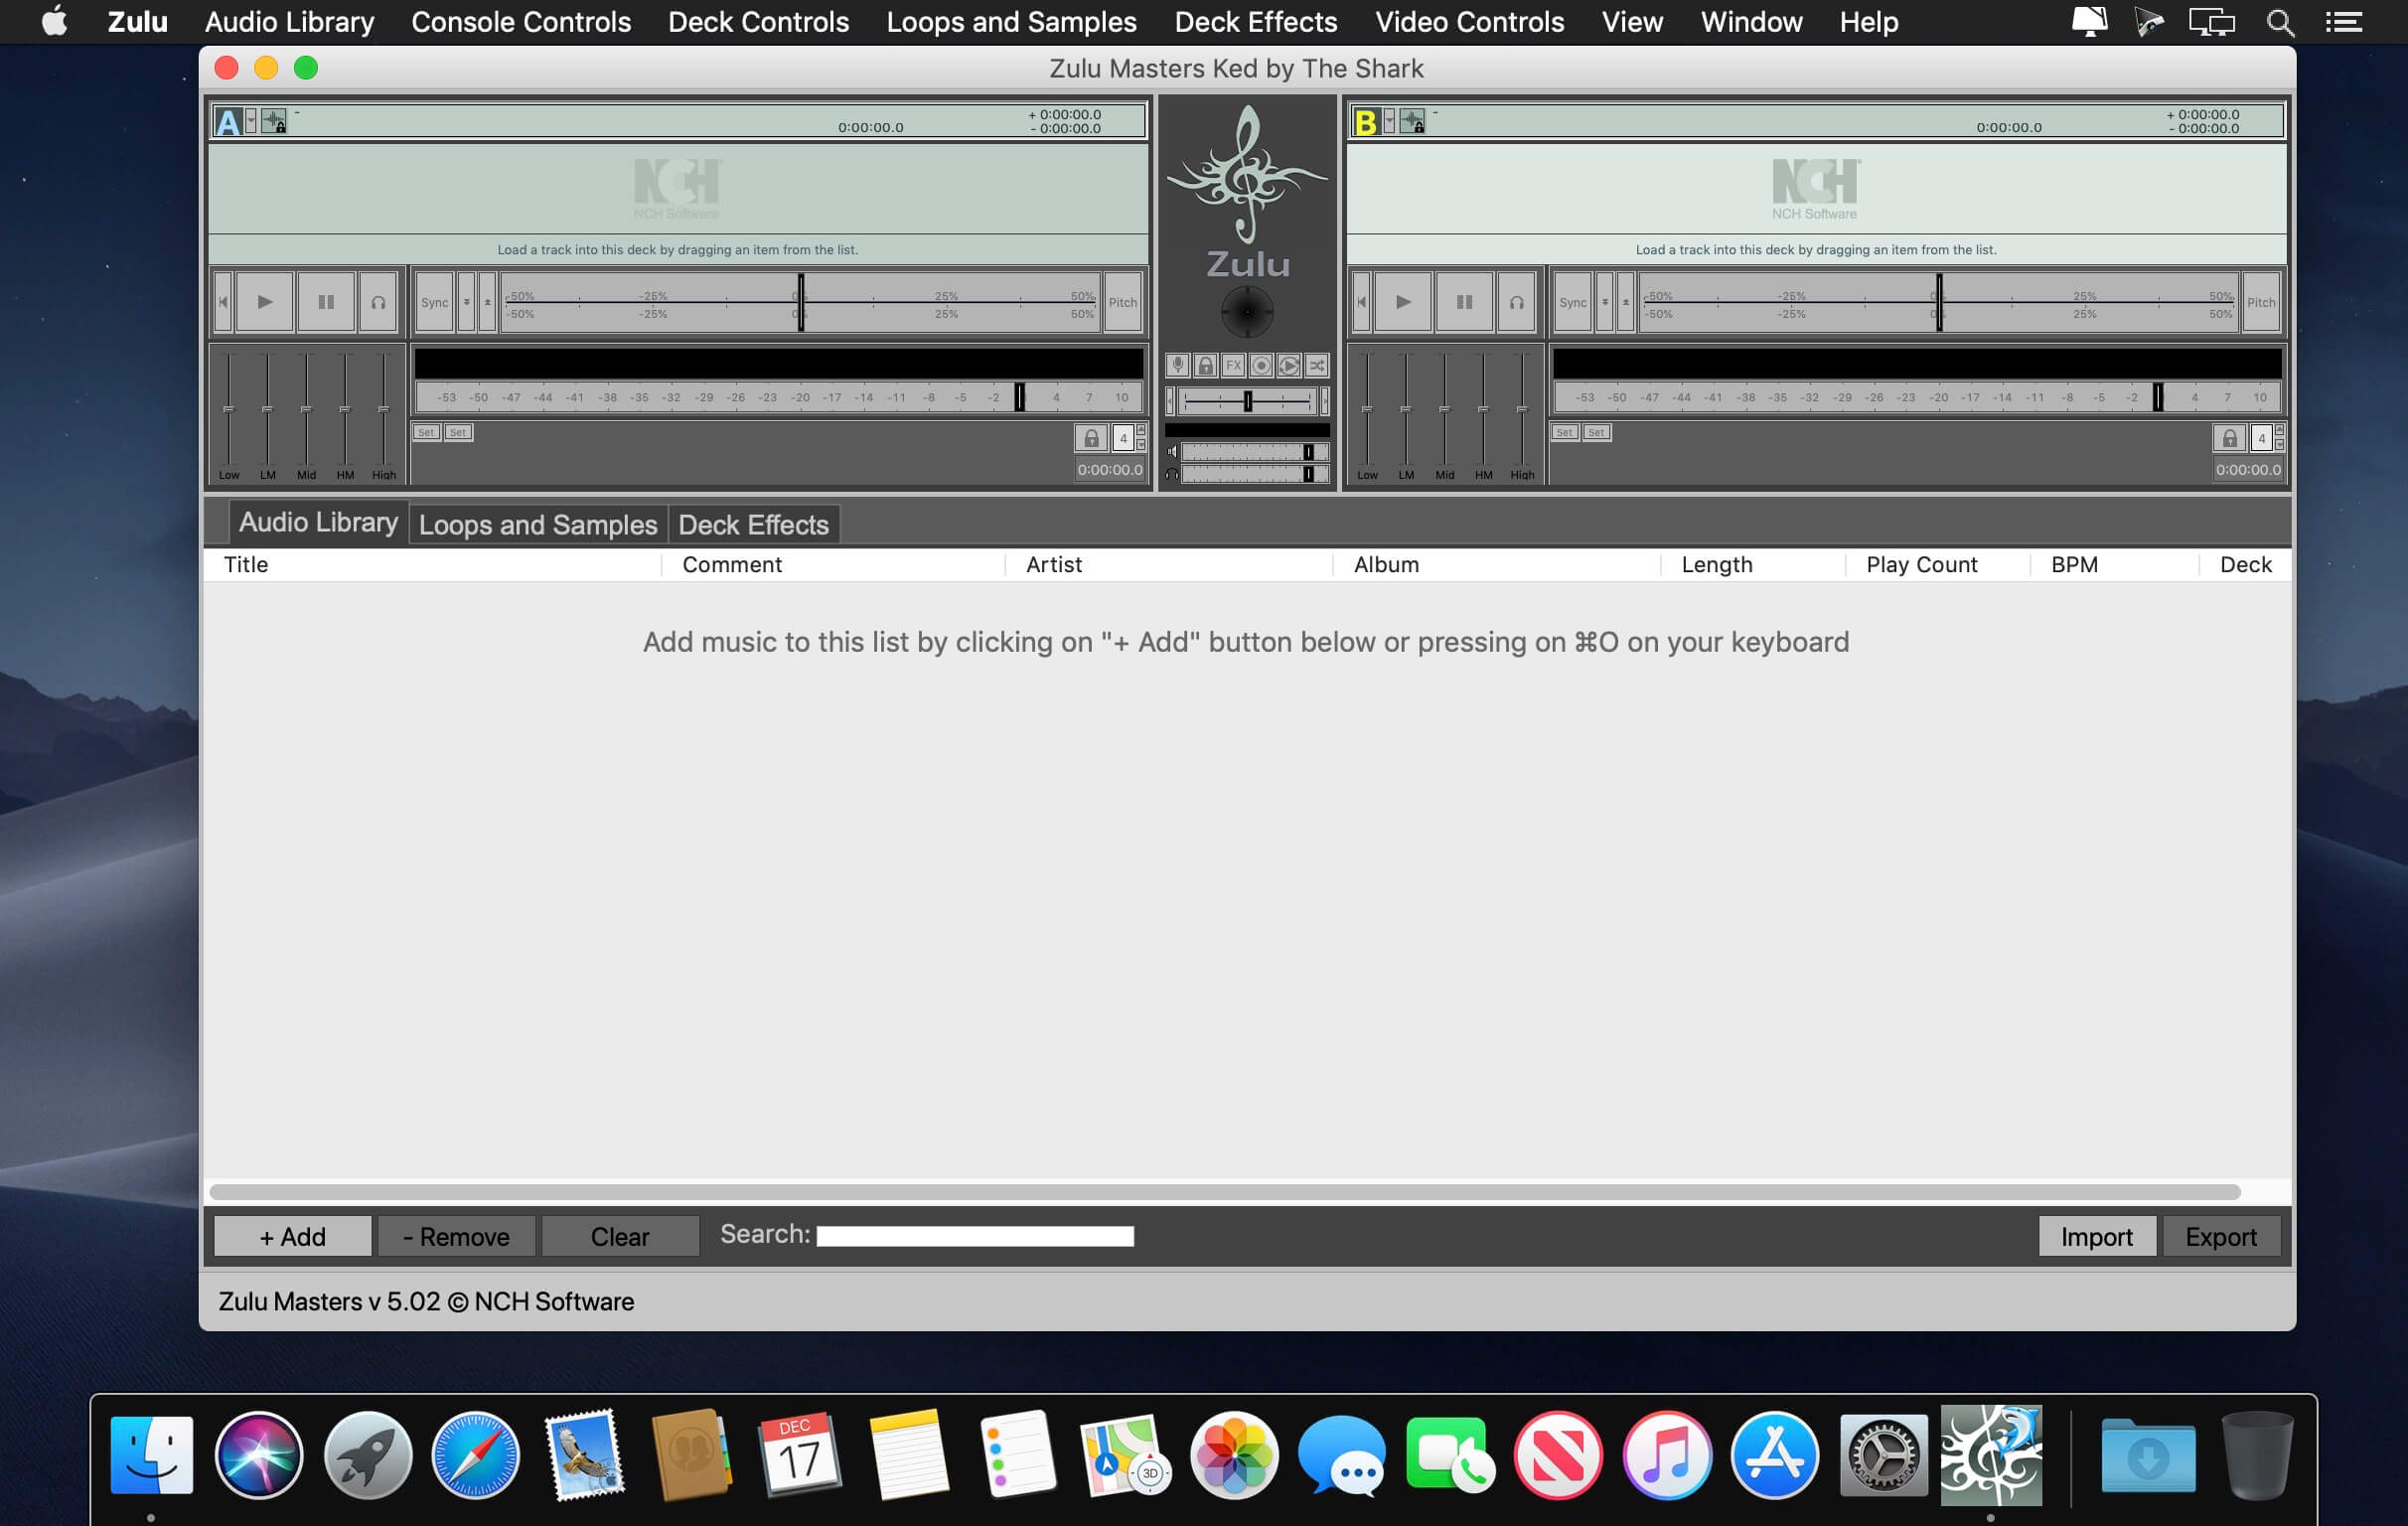2408x1526 pixels.
Task: Click second Set cue button on Deck A
Action: (x=458, y=432)
